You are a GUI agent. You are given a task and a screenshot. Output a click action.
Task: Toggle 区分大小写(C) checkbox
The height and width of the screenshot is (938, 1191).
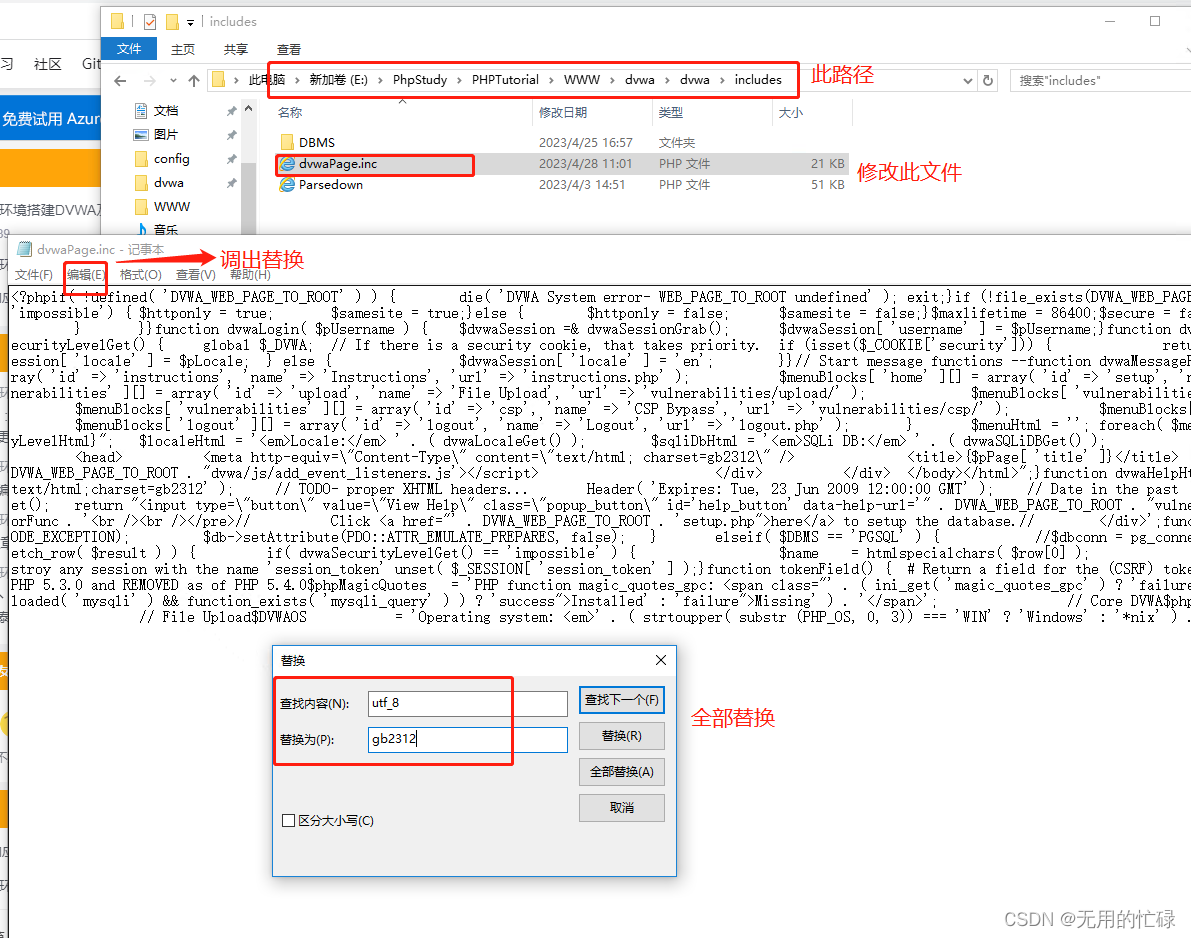tap(289, 820)
